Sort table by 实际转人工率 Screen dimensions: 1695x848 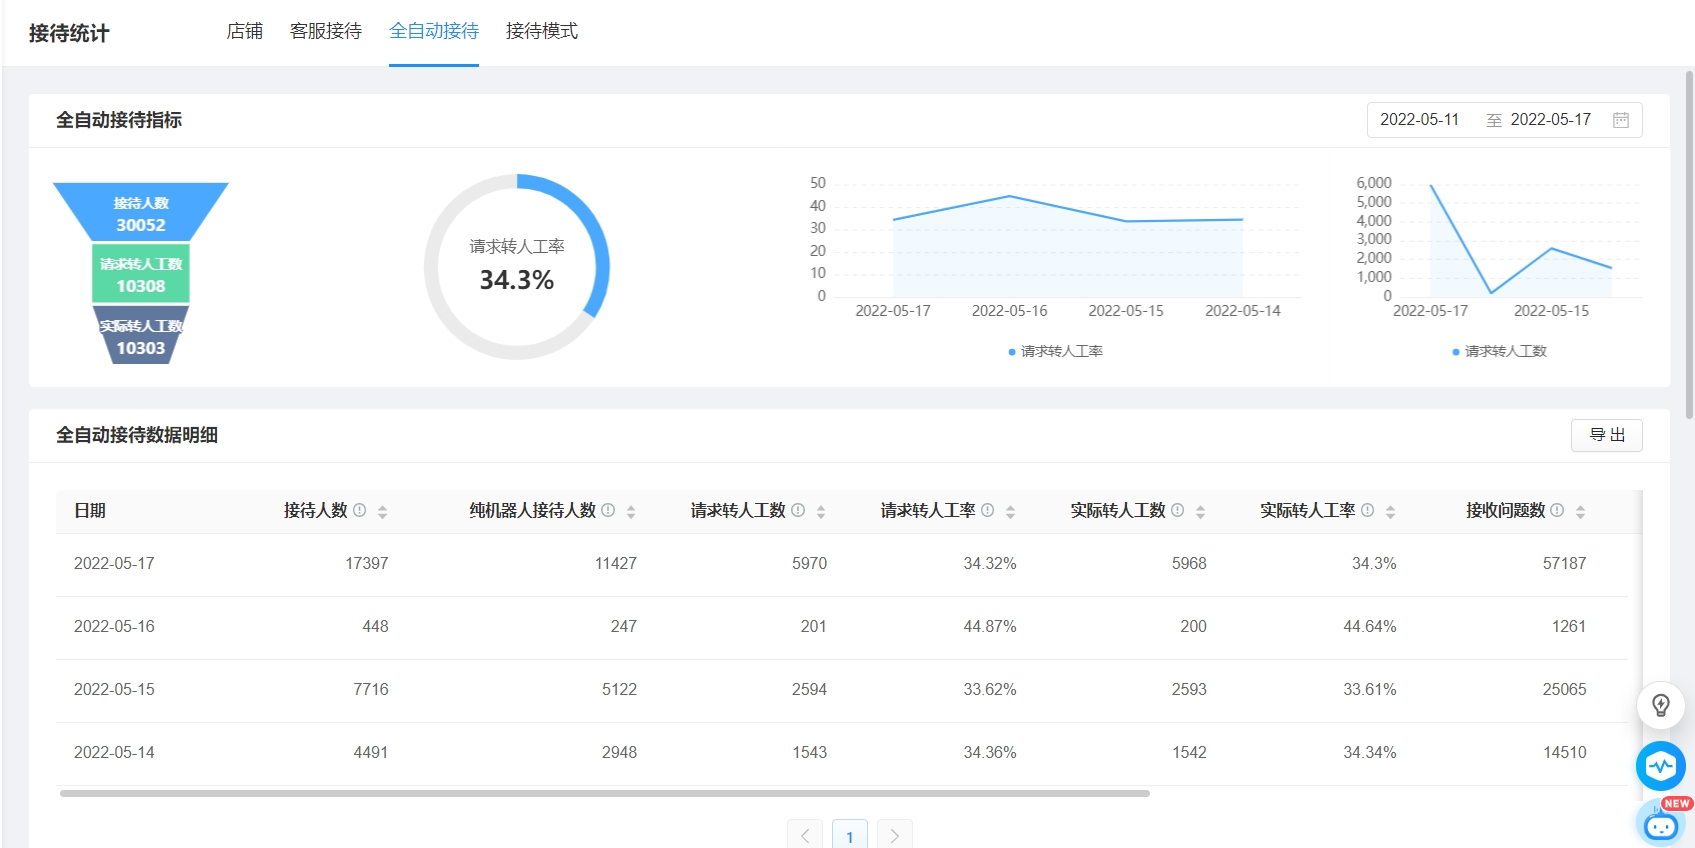point(1390,511)
